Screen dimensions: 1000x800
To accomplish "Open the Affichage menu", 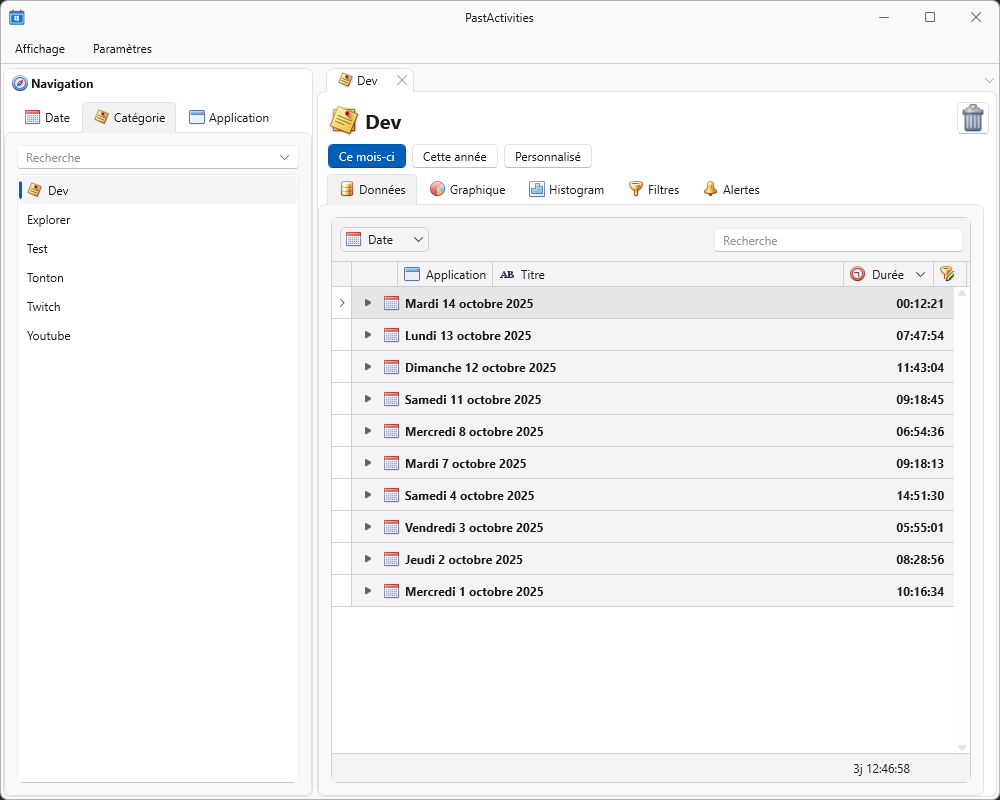I will pos(40,48).
